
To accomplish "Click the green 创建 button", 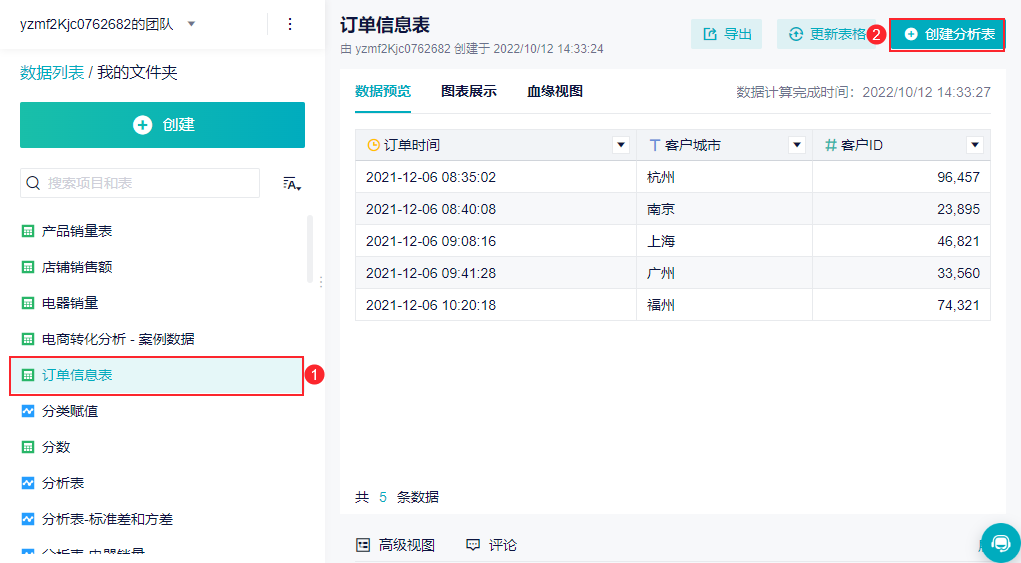I will point(162,125).
